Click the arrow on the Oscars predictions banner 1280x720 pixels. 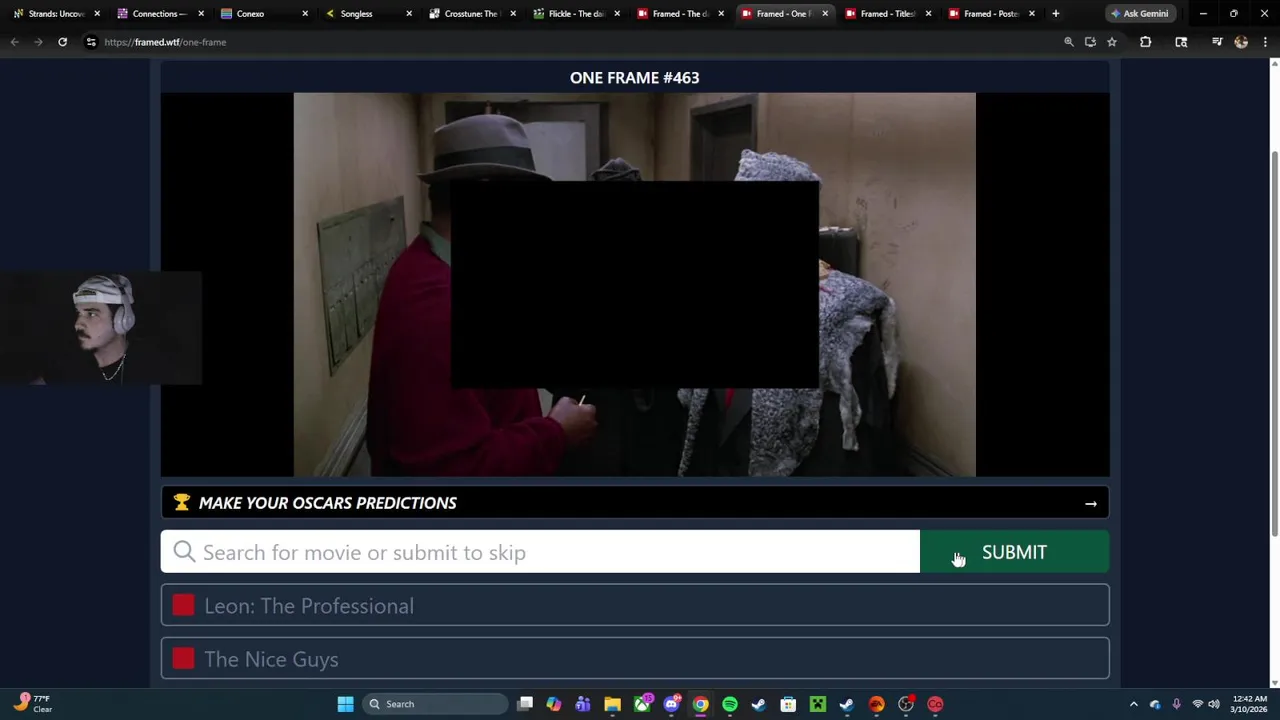point(1091,504)
